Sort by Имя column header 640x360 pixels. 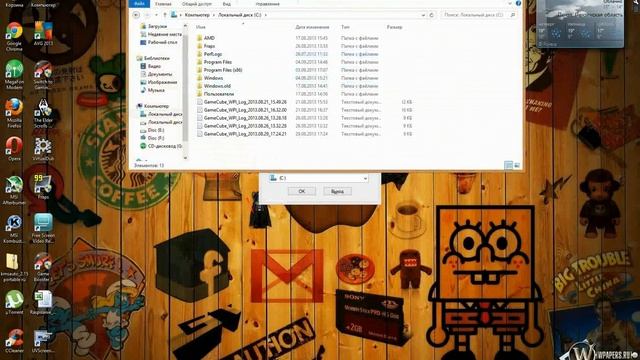pyautogui.click(x=200, y=27)
